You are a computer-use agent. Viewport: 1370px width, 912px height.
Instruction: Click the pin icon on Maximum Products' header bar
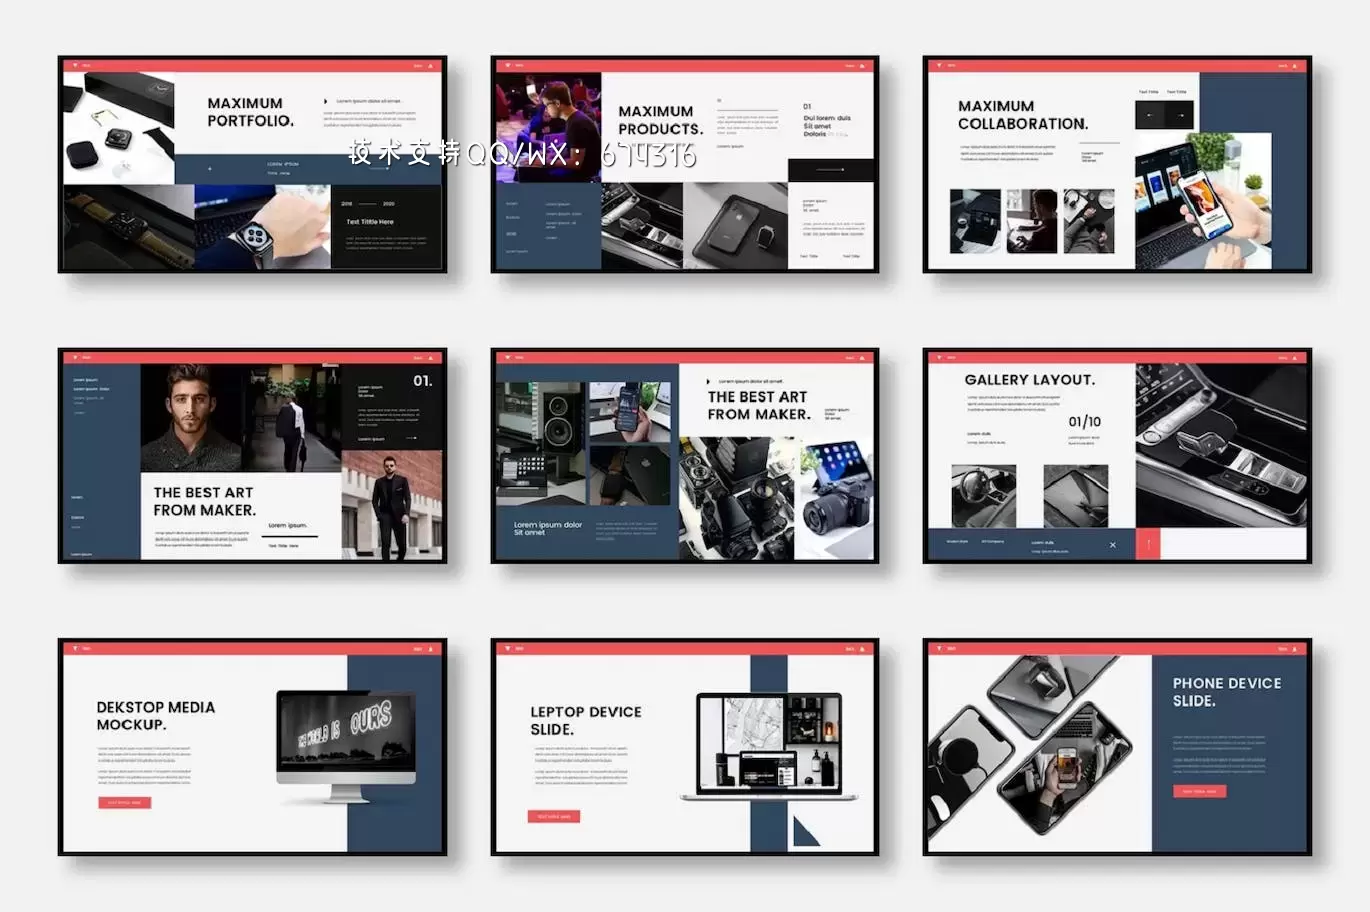click(508, 64)
